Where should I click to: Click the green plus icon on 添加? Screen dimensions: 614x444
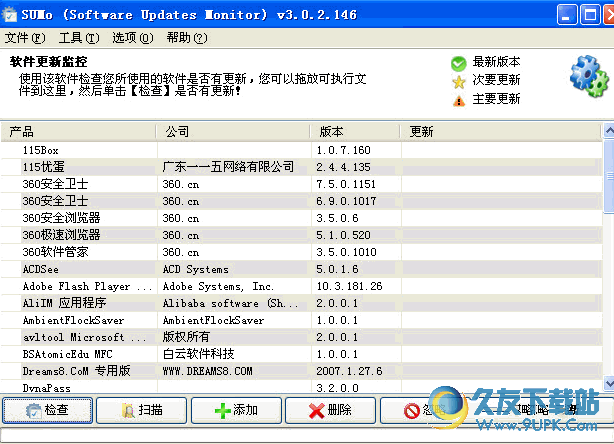point(223,411)
